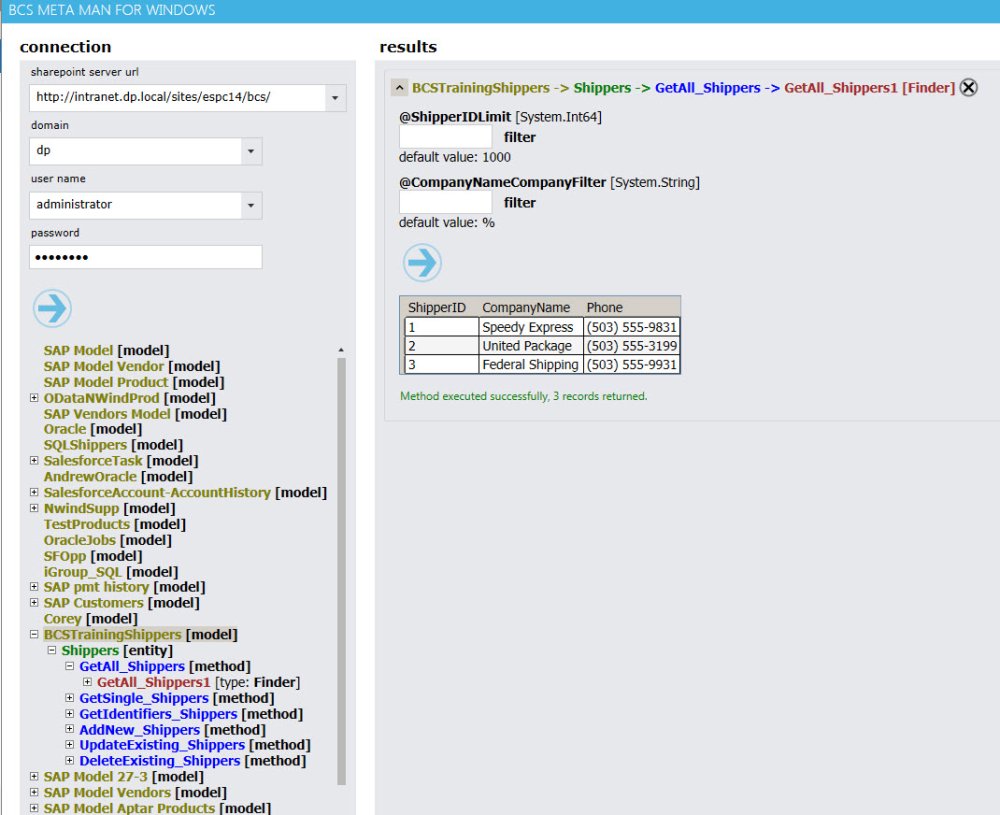Expand the GetSingle_Shippers method
This screenshot has width=1000, height=815.
pyautogui.click(x=70, y=698)
